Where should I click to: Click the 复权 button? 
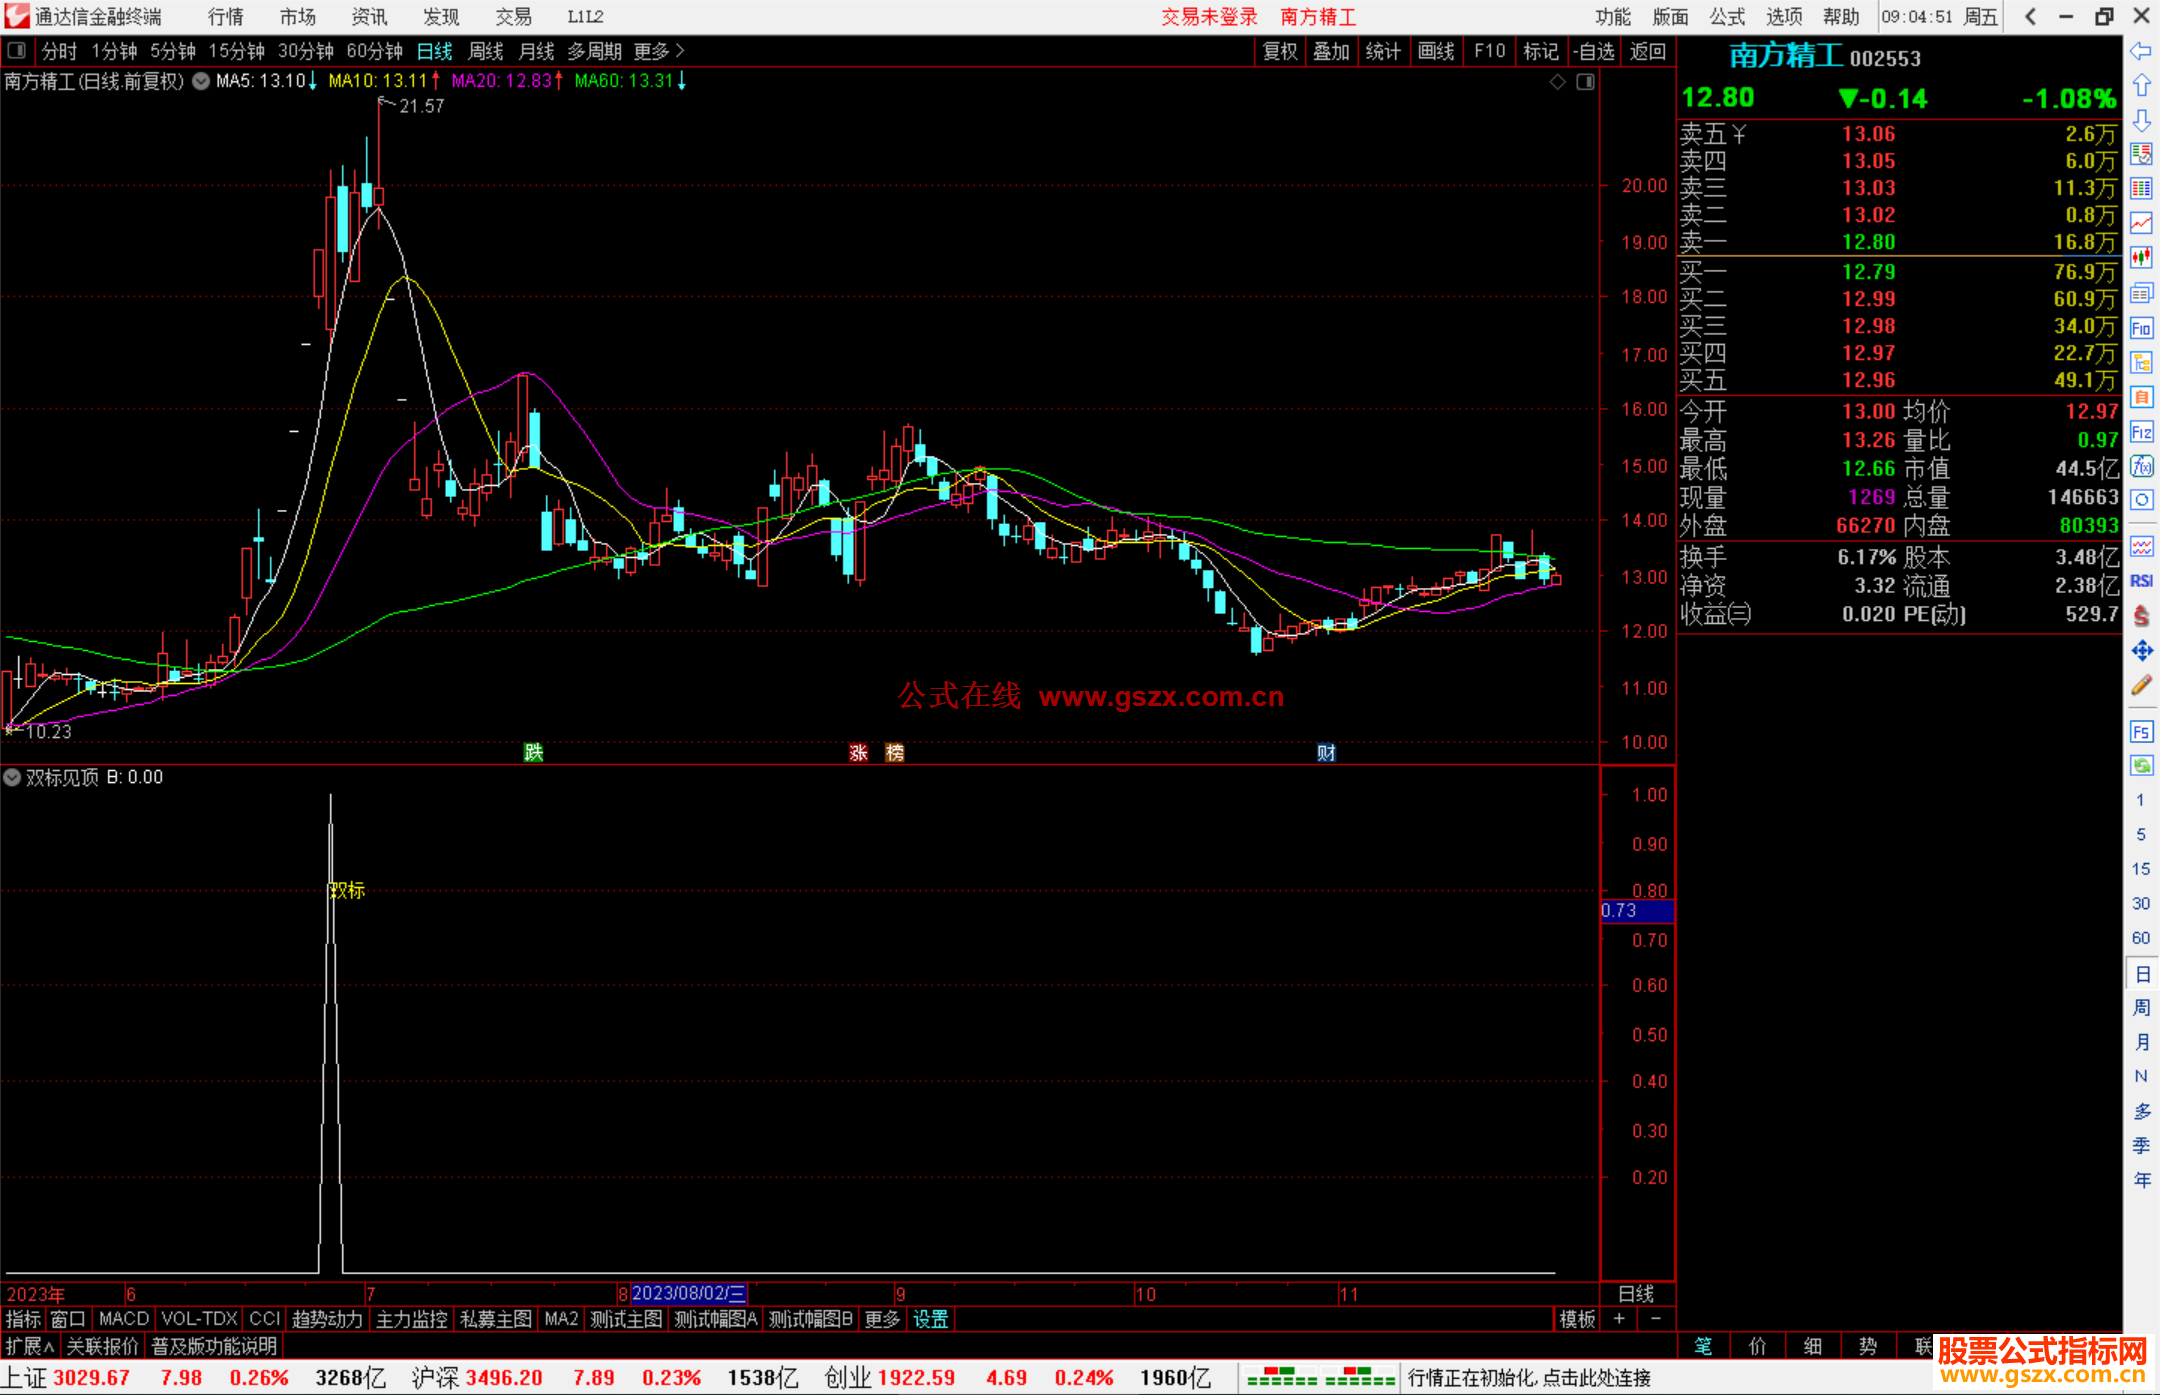point(1279,51)
